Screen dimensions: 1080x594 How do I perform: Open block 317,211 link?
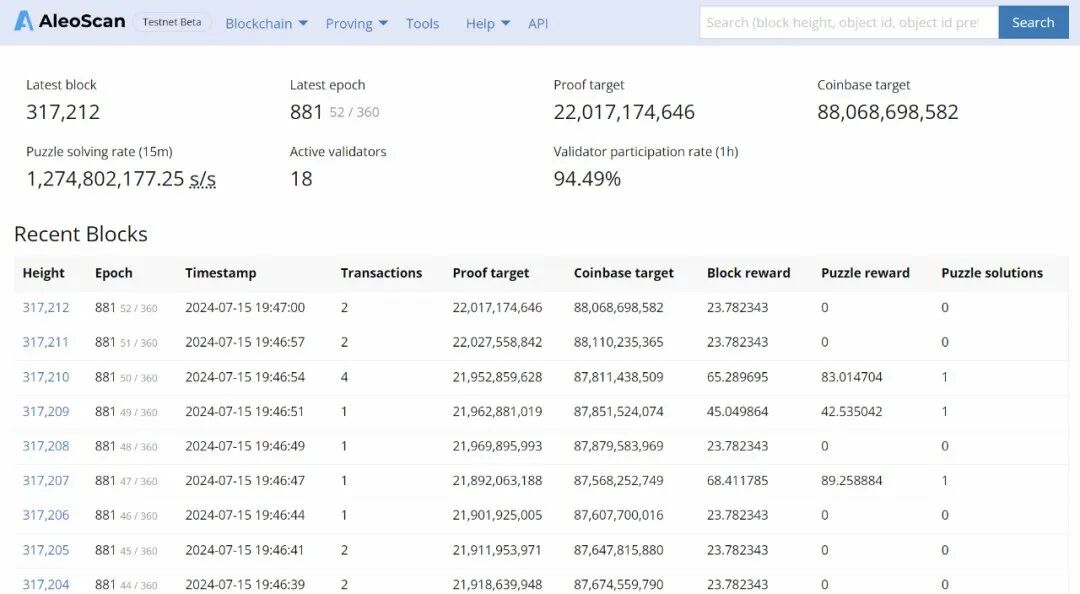(45, 342)
